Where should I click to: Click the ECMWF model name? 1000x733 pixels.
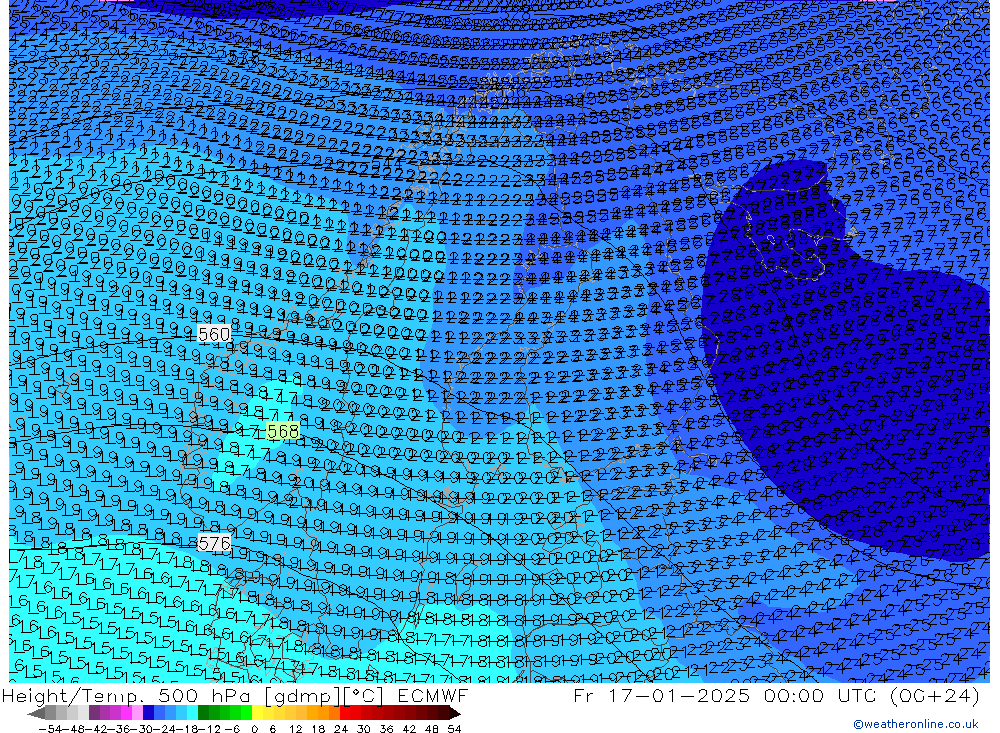(432, 695)
